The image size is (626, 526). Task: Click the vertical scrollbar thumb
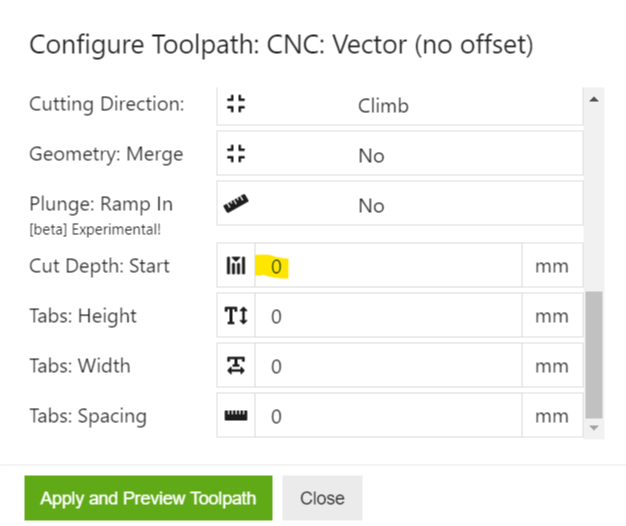click(x=594, y=355)
